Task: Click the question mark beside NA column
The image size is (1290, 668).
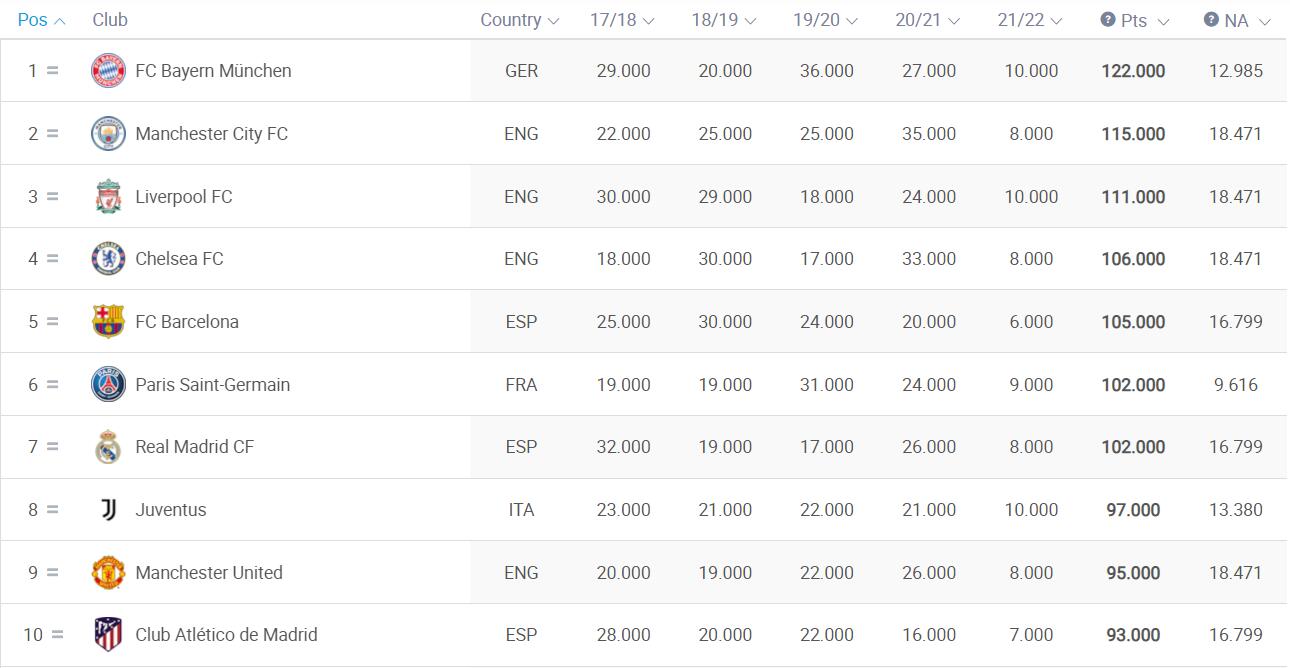Action: [1211, 20]
